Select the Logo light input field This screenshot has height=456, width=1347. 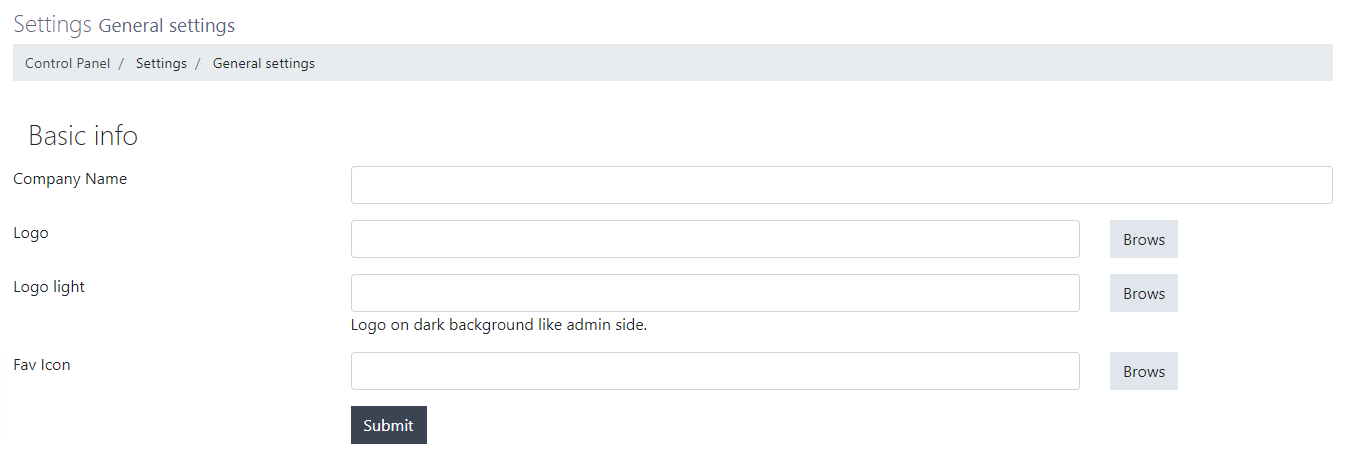(715, 293)
